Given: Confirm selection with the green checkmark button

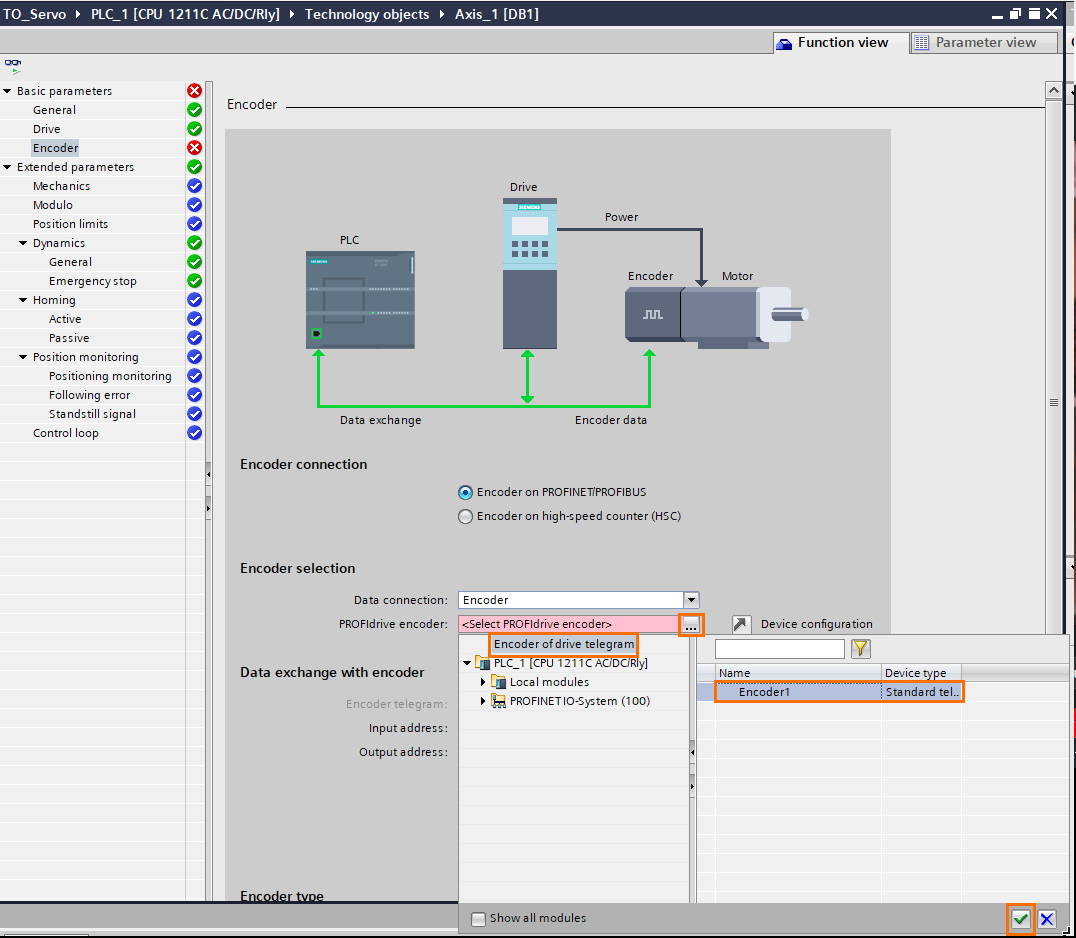Looking at the screenshot, I should (x=1020, y=919).
